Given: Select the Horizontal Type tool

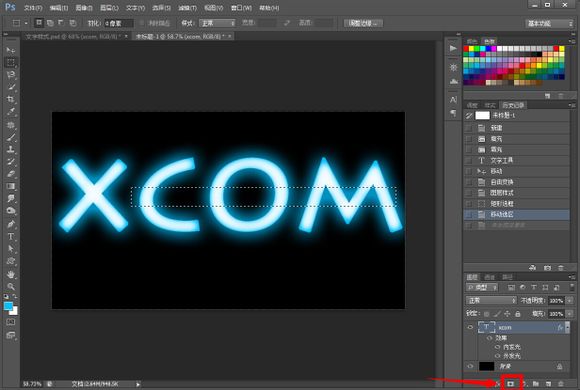Looking at the screenshot, I should [x=11, y=236].
